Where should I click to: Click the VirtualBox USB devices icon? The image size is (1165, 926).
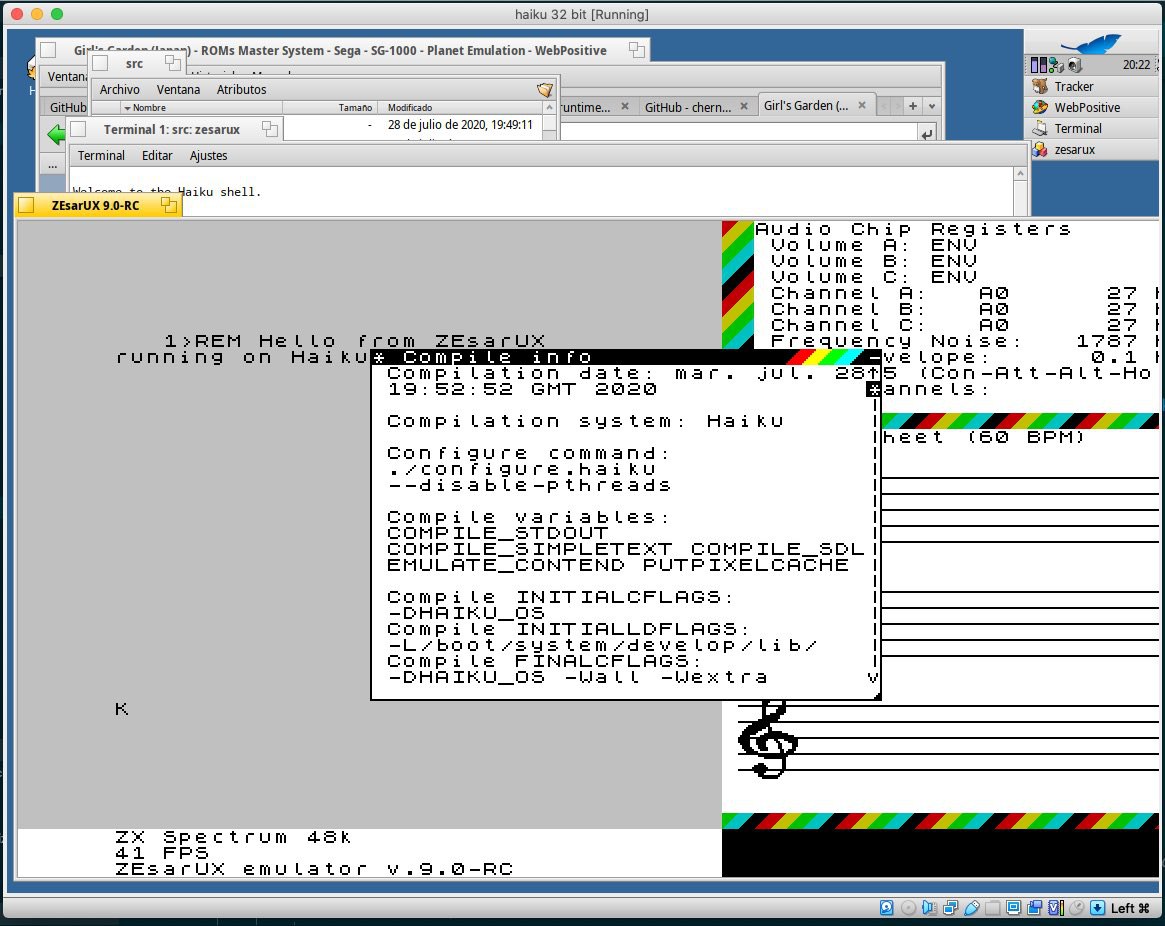click(x=971, y=907)
